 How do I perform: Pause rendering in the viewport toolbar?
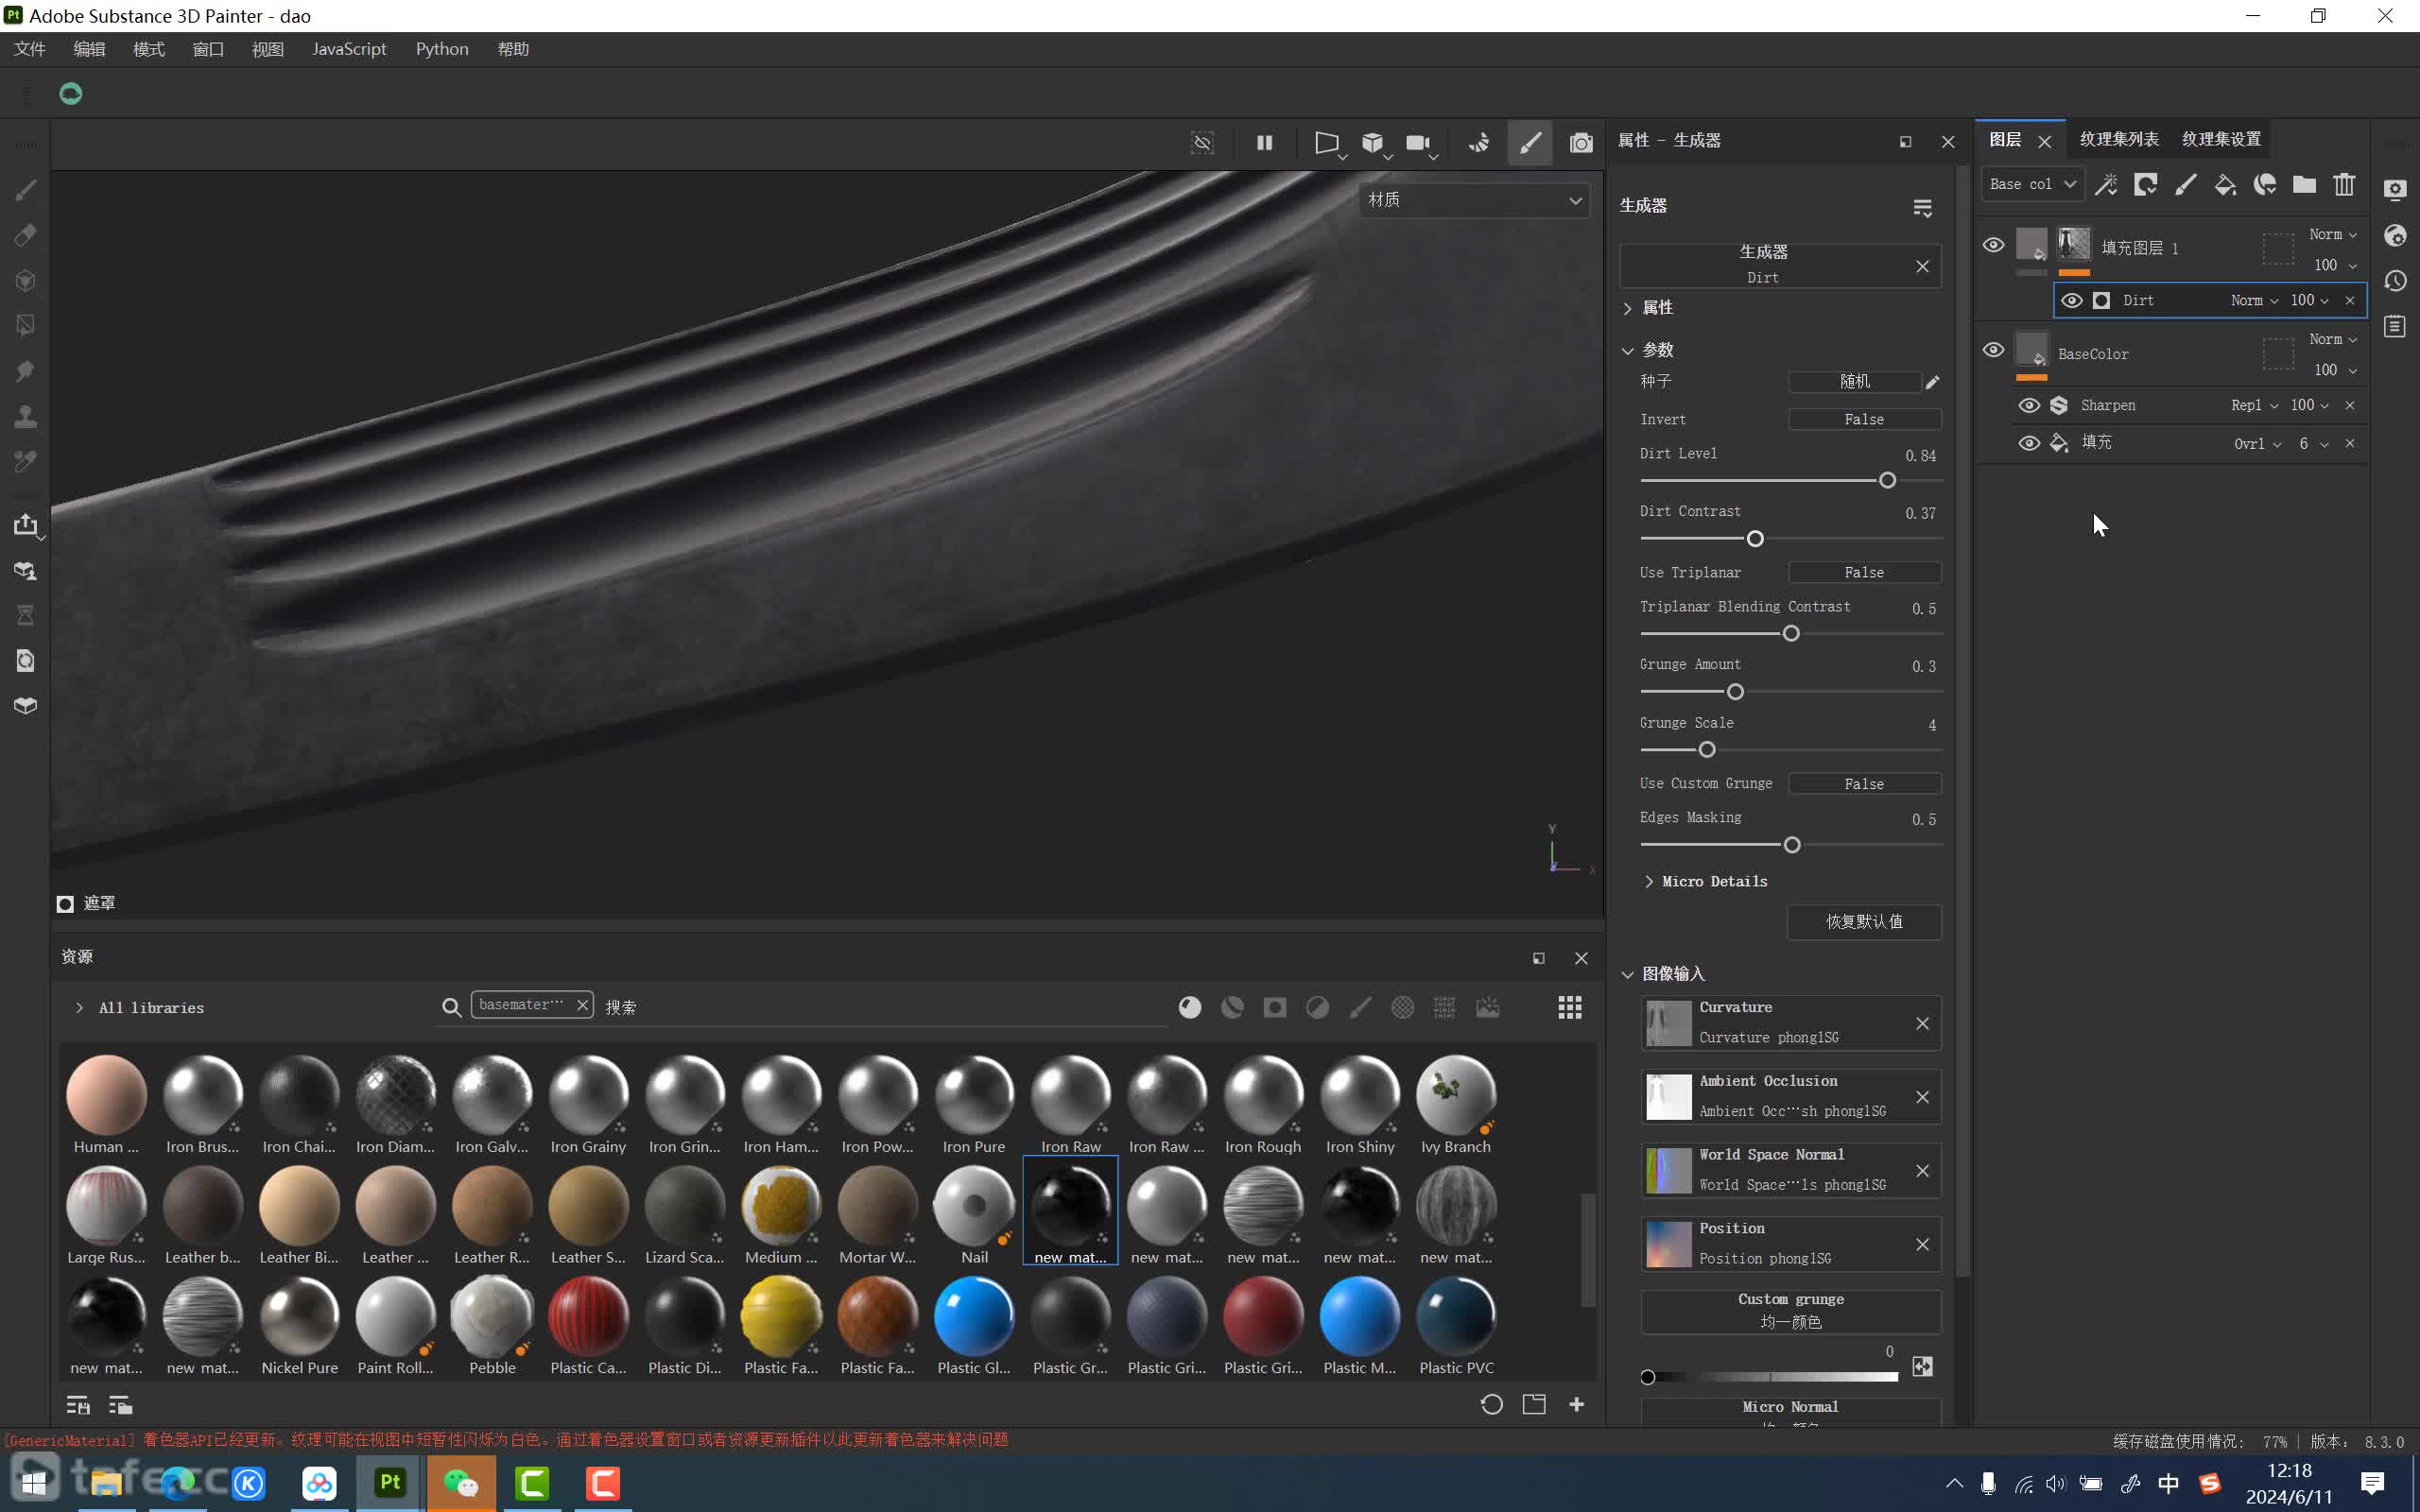pos(1264,143)
